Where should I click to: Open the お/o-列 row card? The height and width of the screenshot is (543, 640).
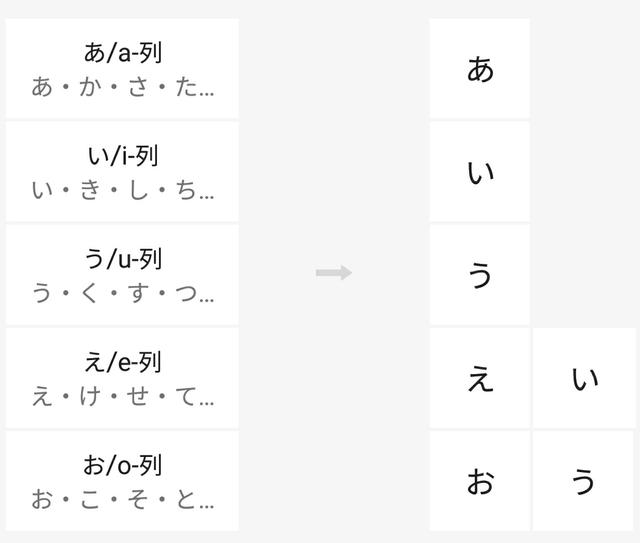(x=122, y=480)
